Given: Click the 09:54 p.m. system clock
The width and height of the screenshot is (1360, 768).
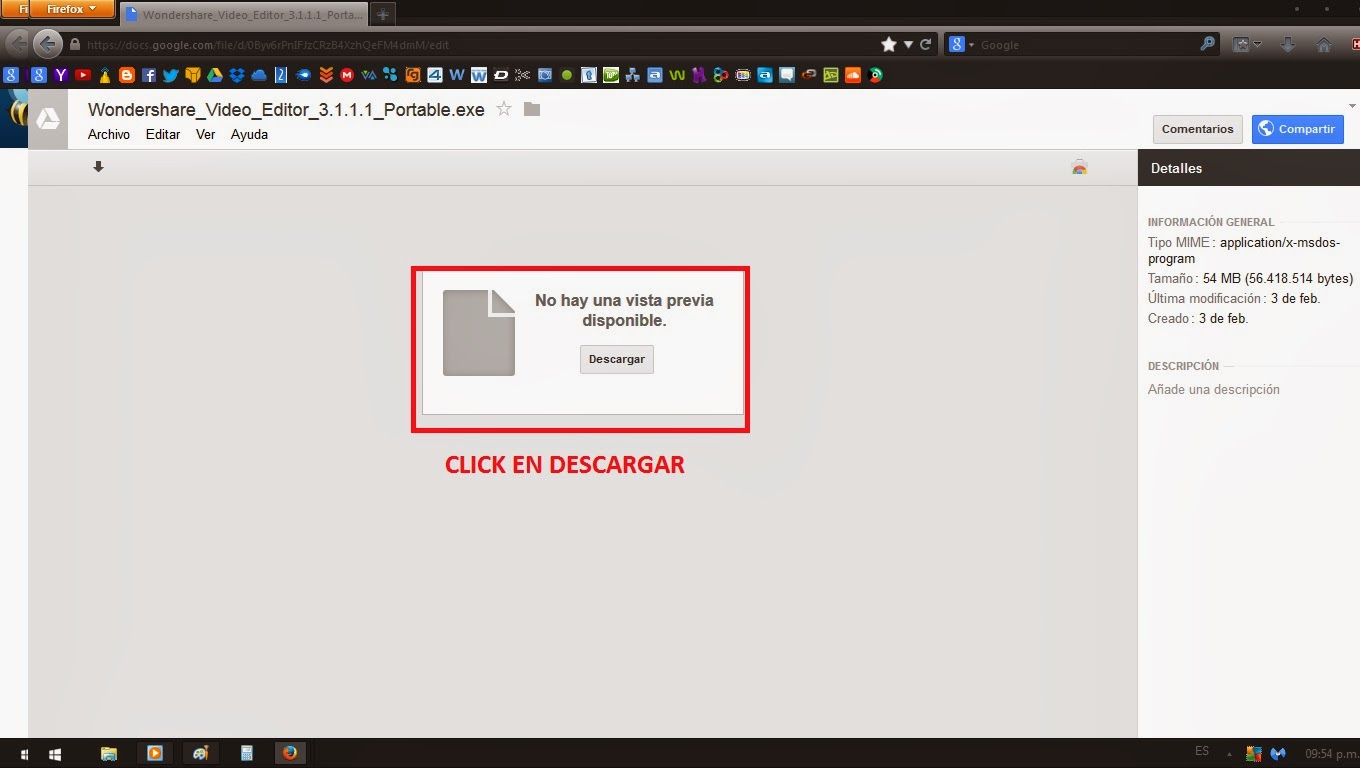Looking at the screenshot, I should click(x=1330, y=753).
